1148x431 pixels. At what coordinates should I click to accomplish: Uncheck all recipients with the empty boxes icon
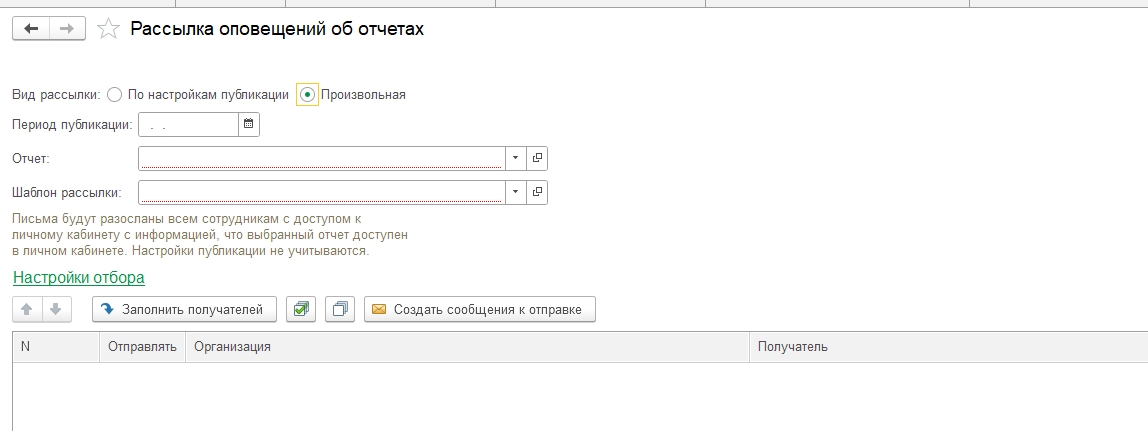[x=340, y=310]
